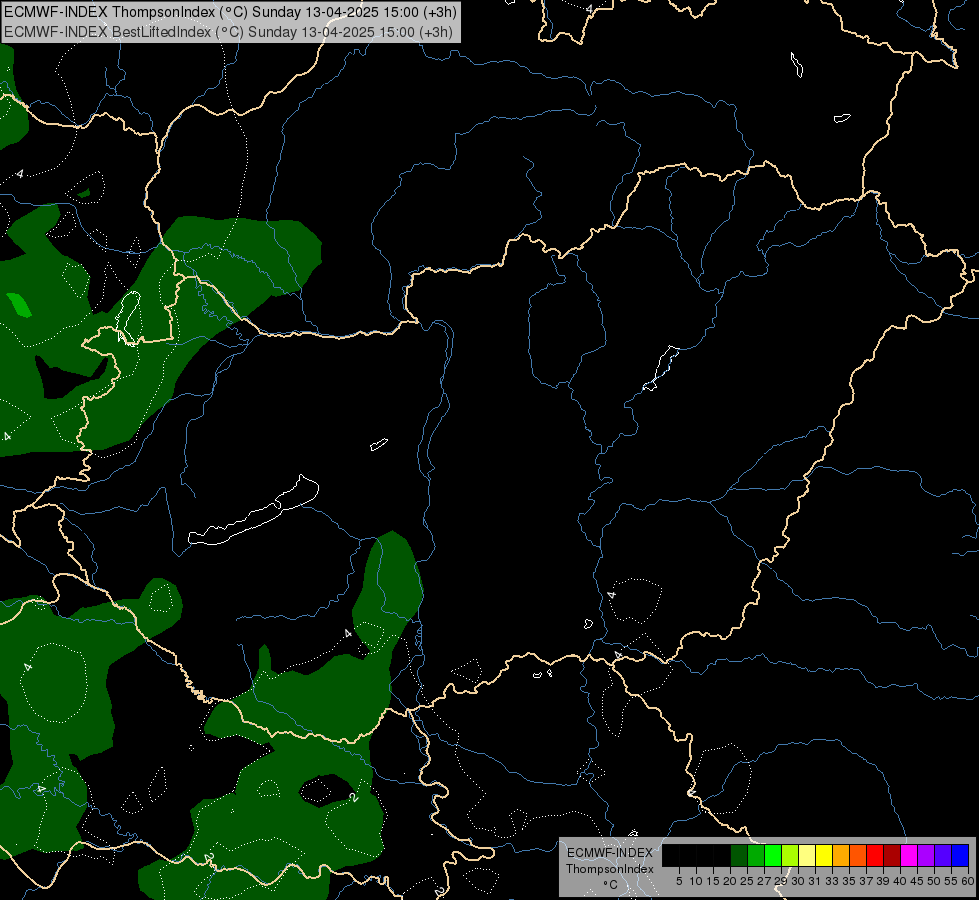Click legend tick value 27
The image size is (979, 900).
pos(764,881)
